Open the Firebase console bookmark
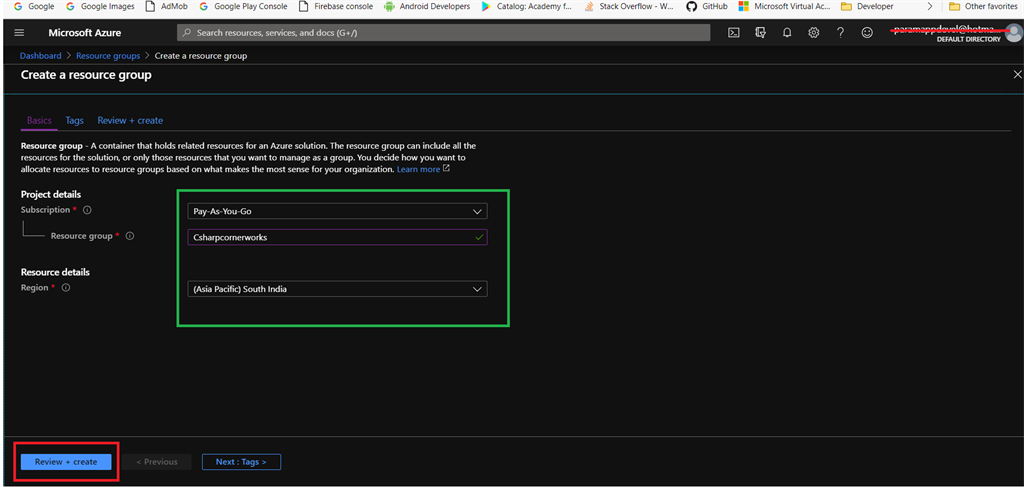 tap(335, 7)
